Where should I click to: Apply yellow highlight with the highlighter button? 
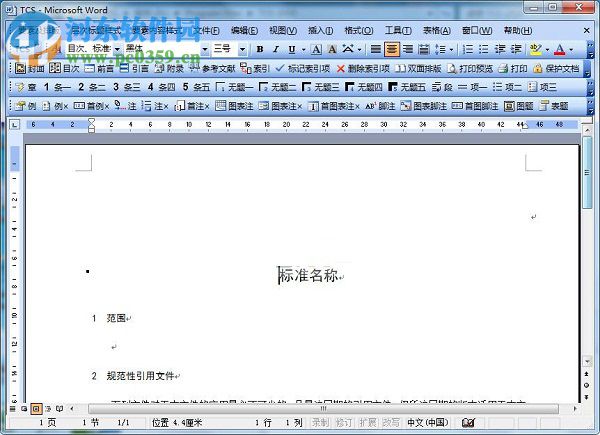click(536, 49)
